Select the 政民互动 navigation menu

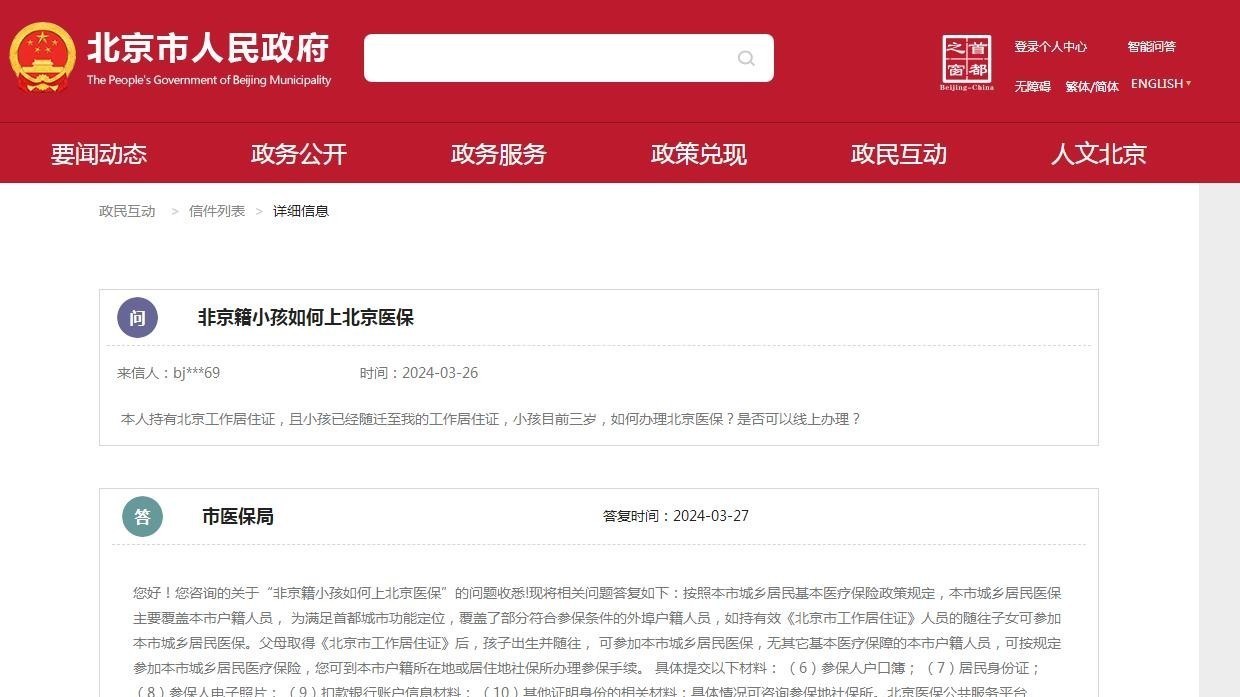pyautogui.click(x=898, y=153)
